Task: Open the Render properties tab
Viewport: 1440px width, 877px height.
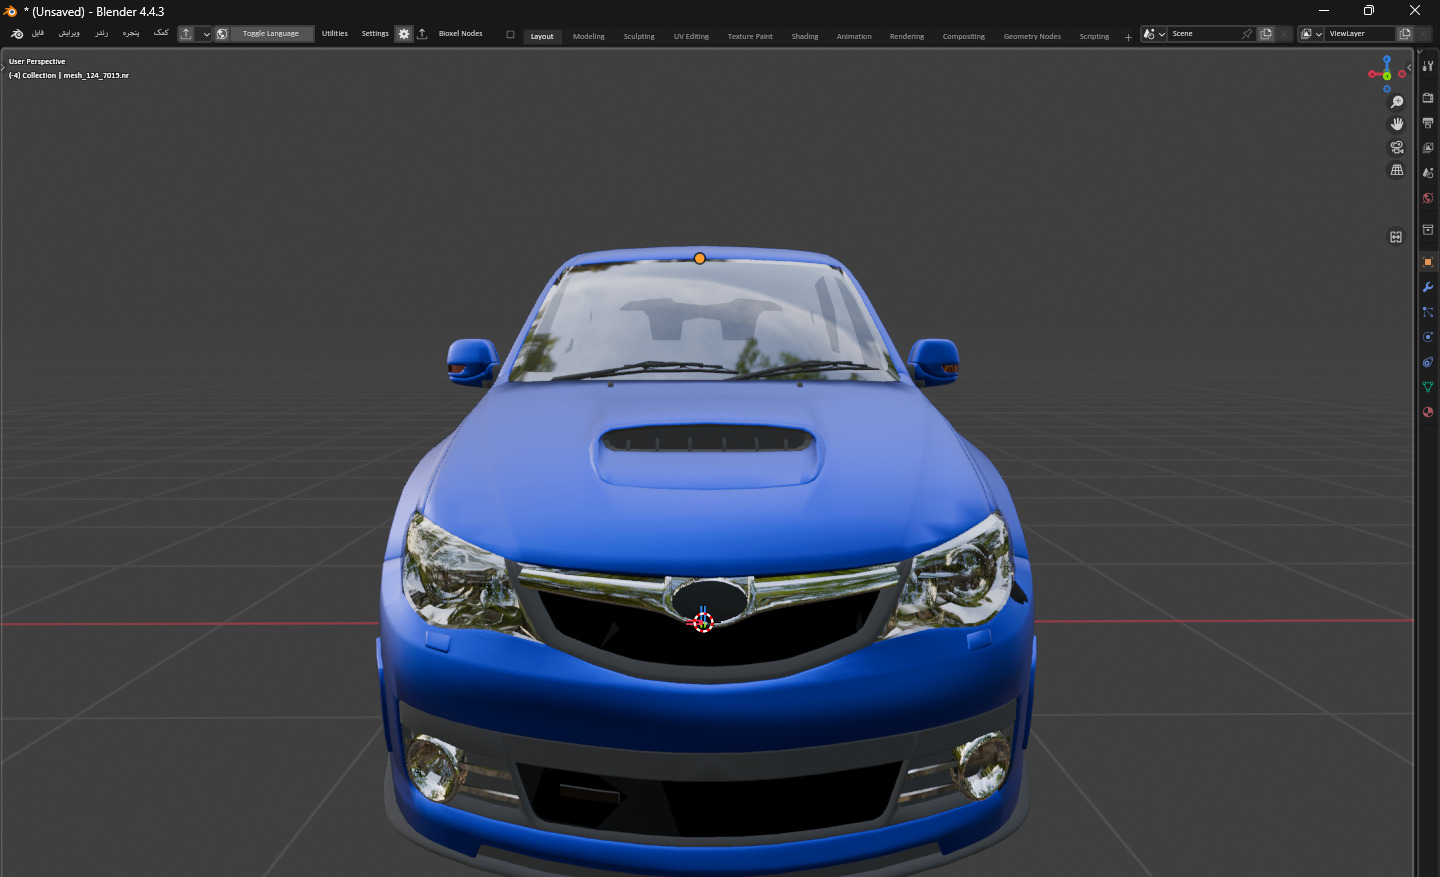Action: click(x=1428, y=98)
